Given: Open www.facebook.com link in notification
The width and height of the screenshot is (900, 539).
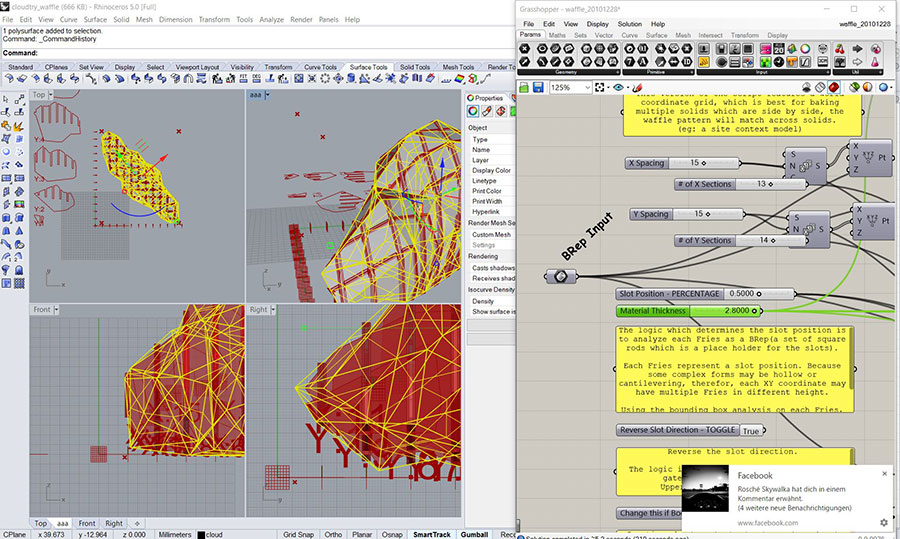Looking at the screenshot, I should coord(767,523).
